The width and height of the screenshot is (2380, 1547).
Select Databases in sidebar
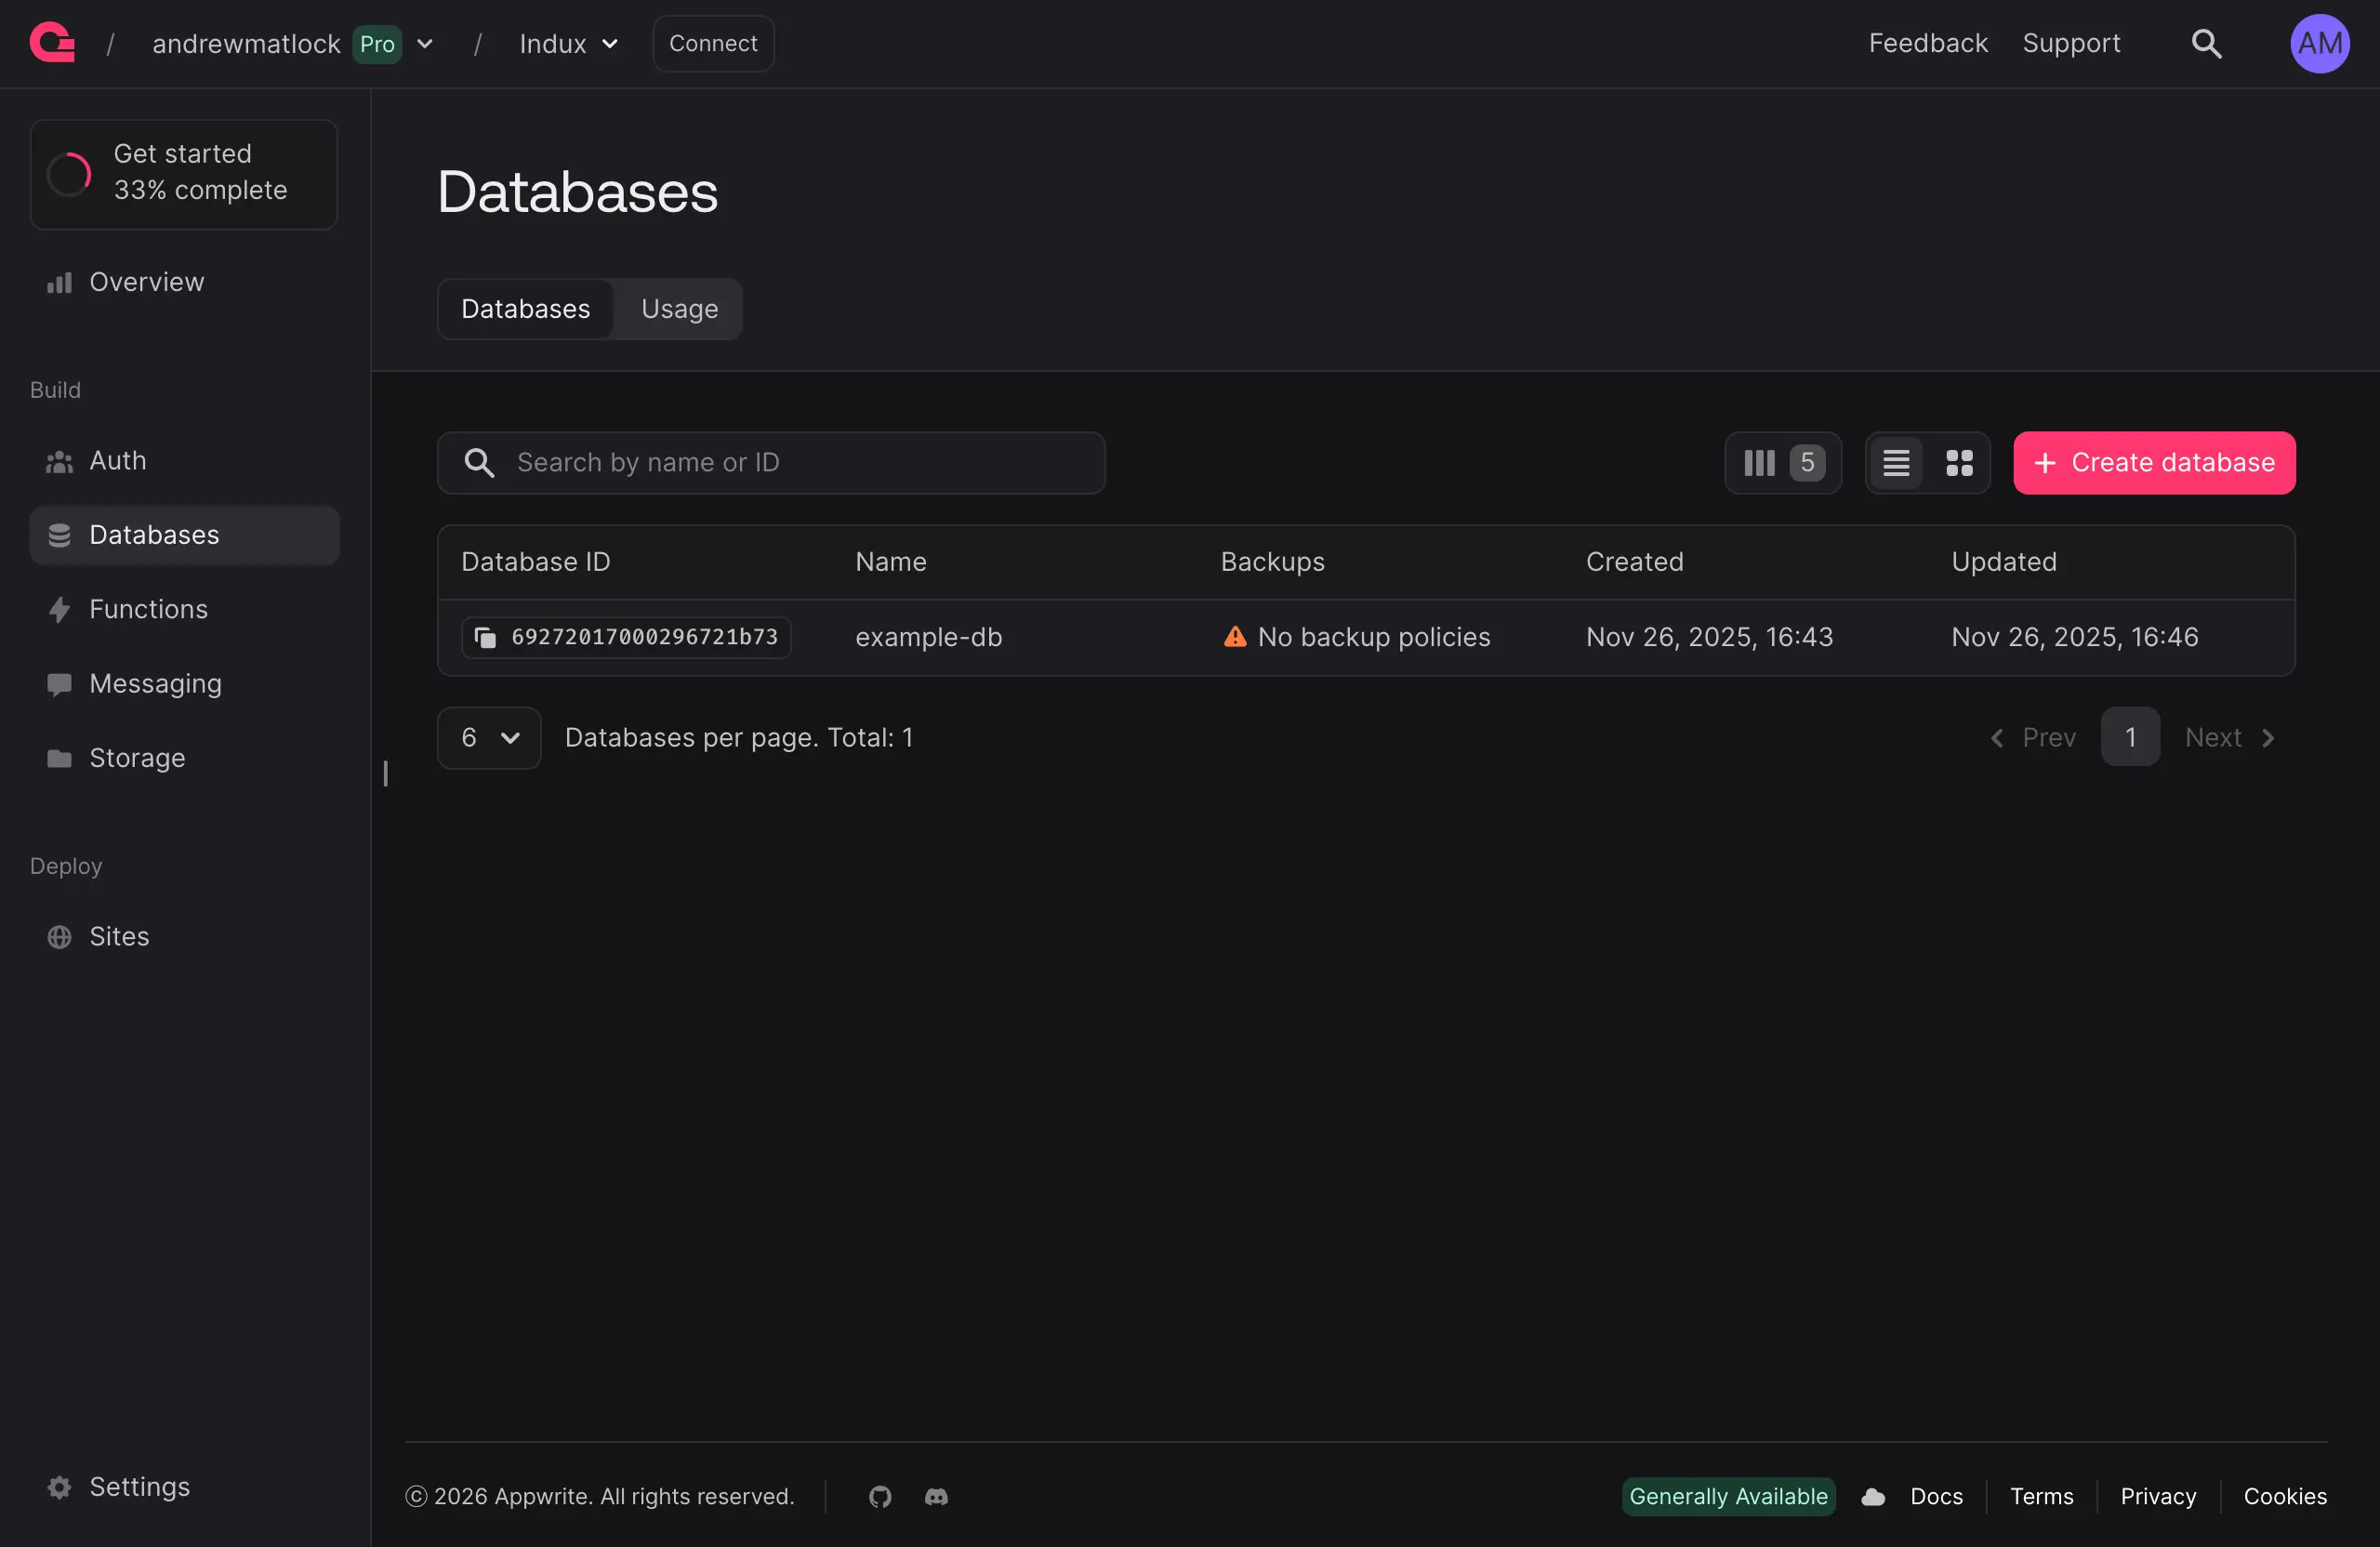click(185, 535)
